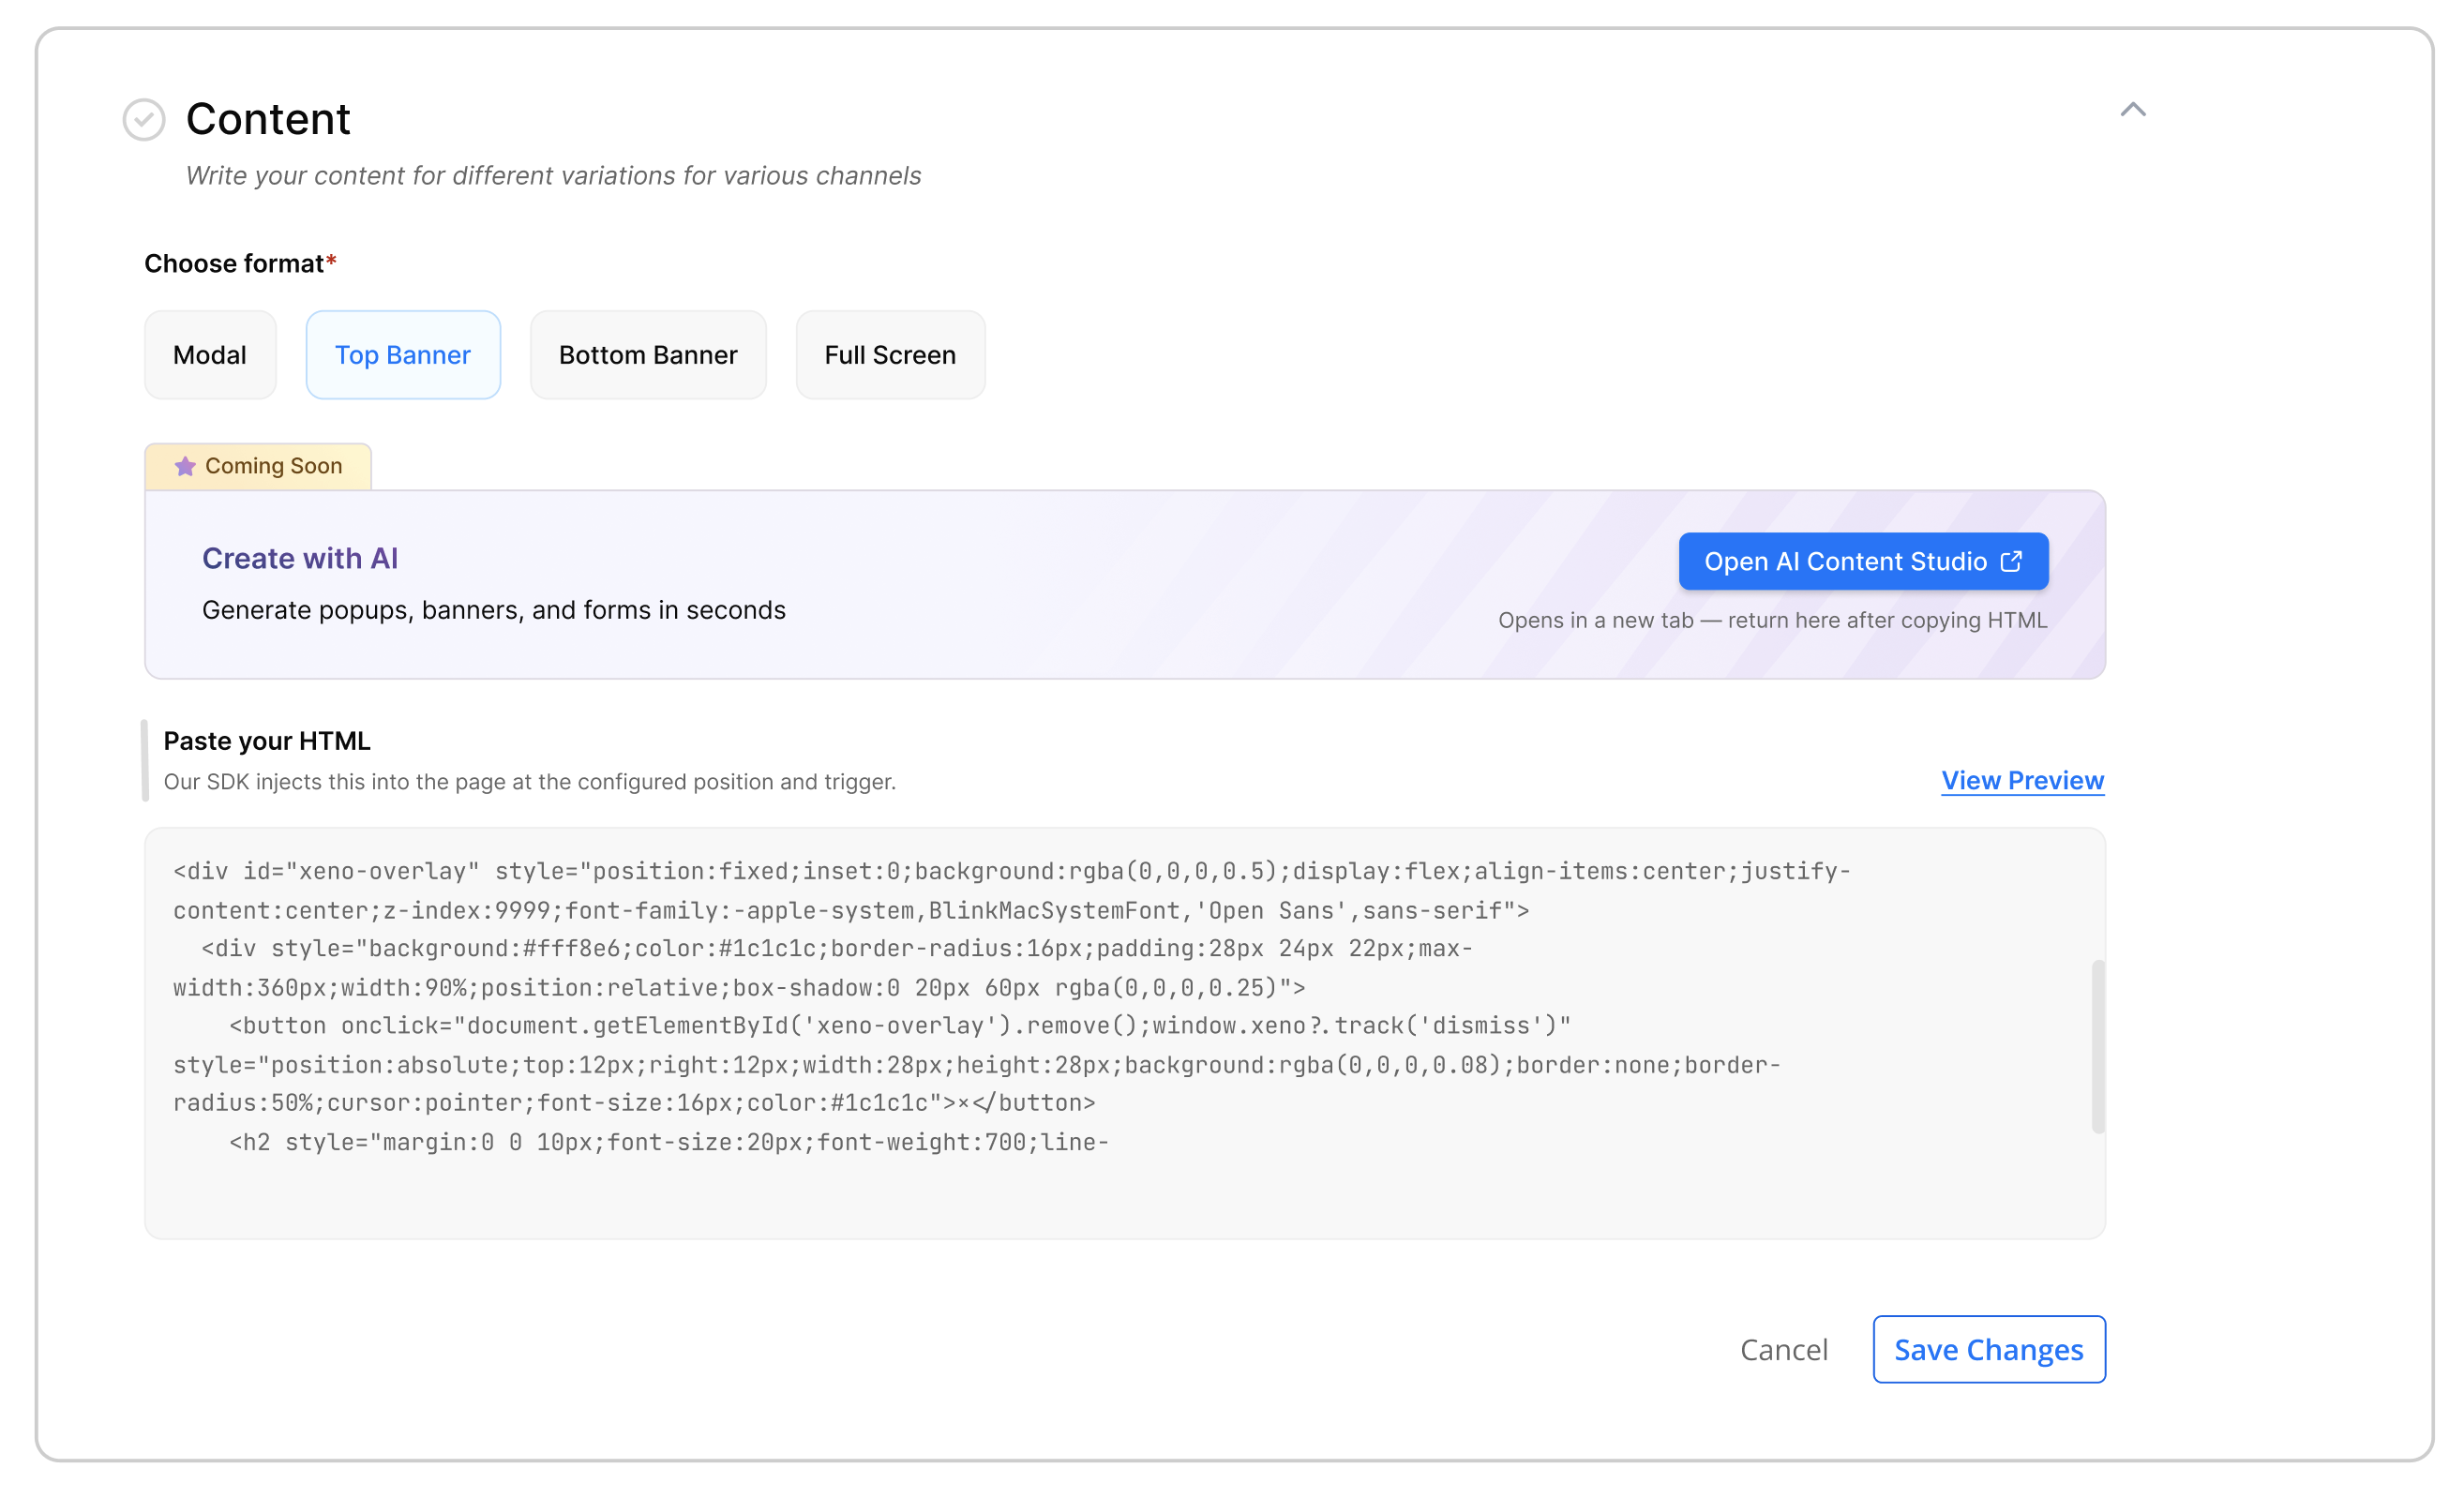Select the Top Banner format
Image resolution: width=2464 pixels, height=1498 pixels.
click(x=403, y=355)
